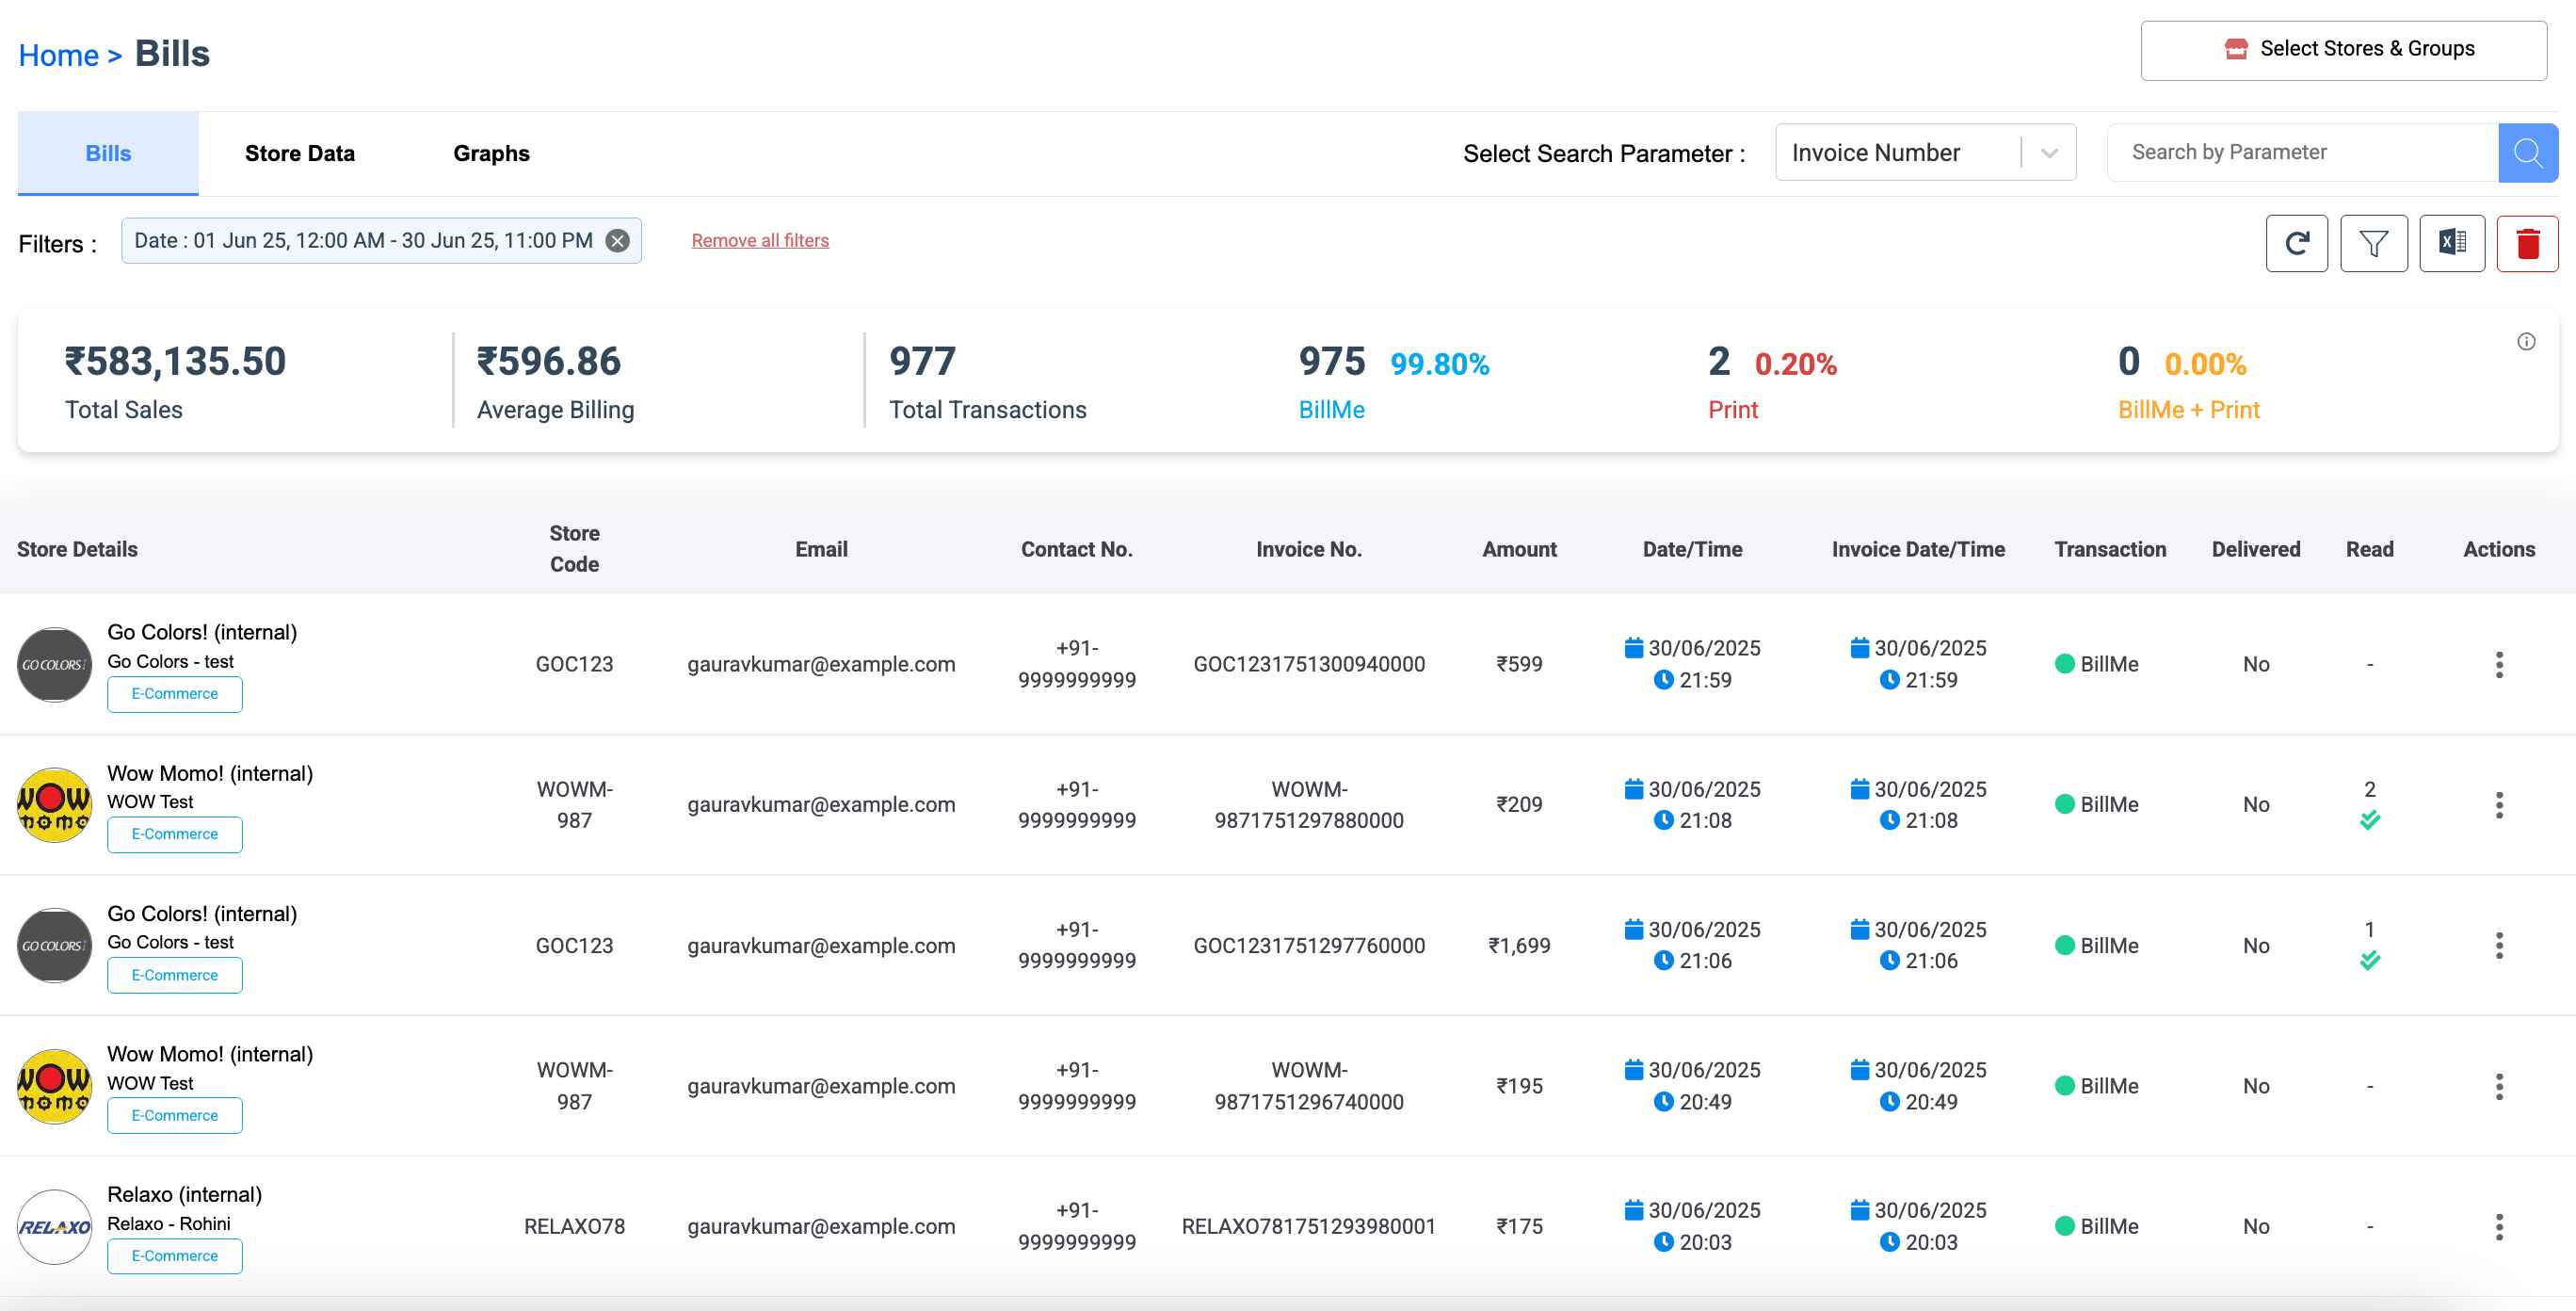Open Select Stores & Groups selector
Viewport: 2576px width, 1311px height.
[x=2343, y=49]
